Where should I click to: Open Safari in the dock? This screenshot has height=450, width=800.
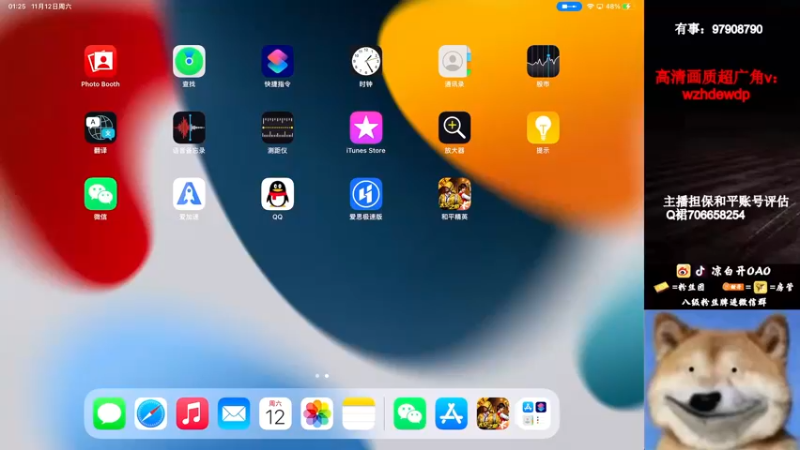pyautogui.click(x=151, y=413)
